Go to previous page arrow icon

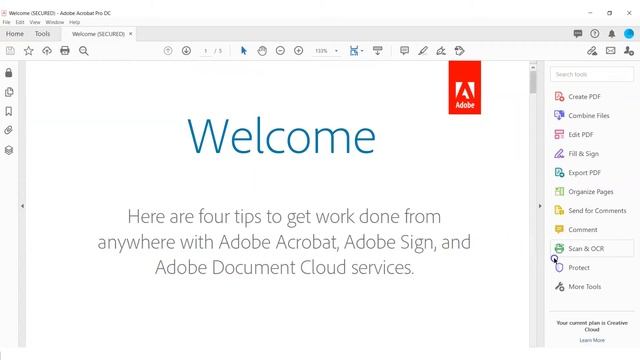tap(168, 51)
